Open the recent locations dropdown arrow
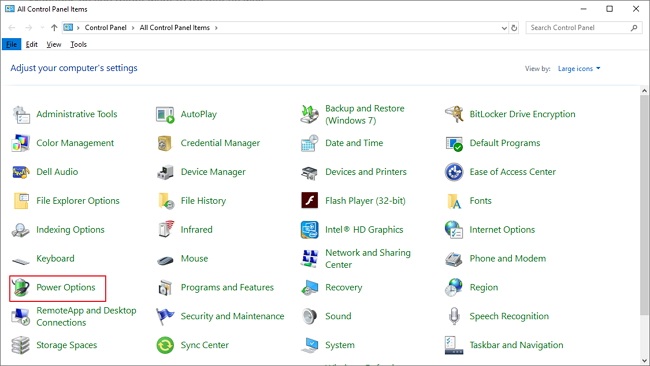 point(42,28)
